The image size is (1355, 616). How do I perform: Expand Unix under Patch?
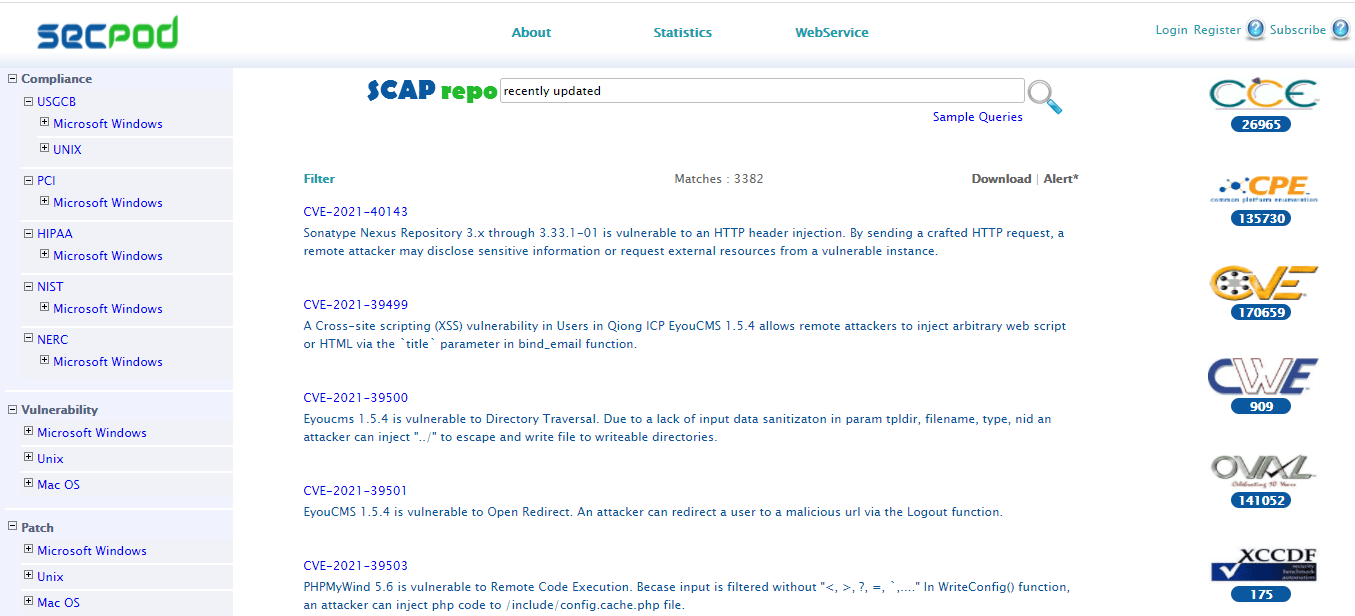point(28,575)
